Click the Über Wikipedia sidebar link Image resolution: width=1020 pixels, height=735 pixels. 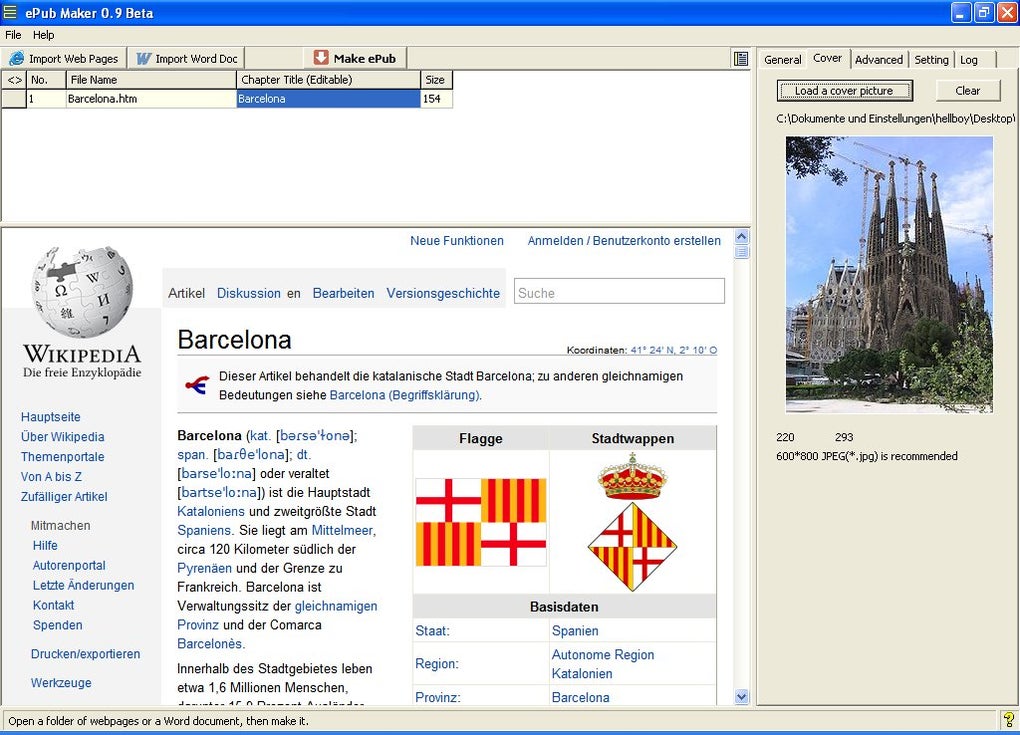62,436
